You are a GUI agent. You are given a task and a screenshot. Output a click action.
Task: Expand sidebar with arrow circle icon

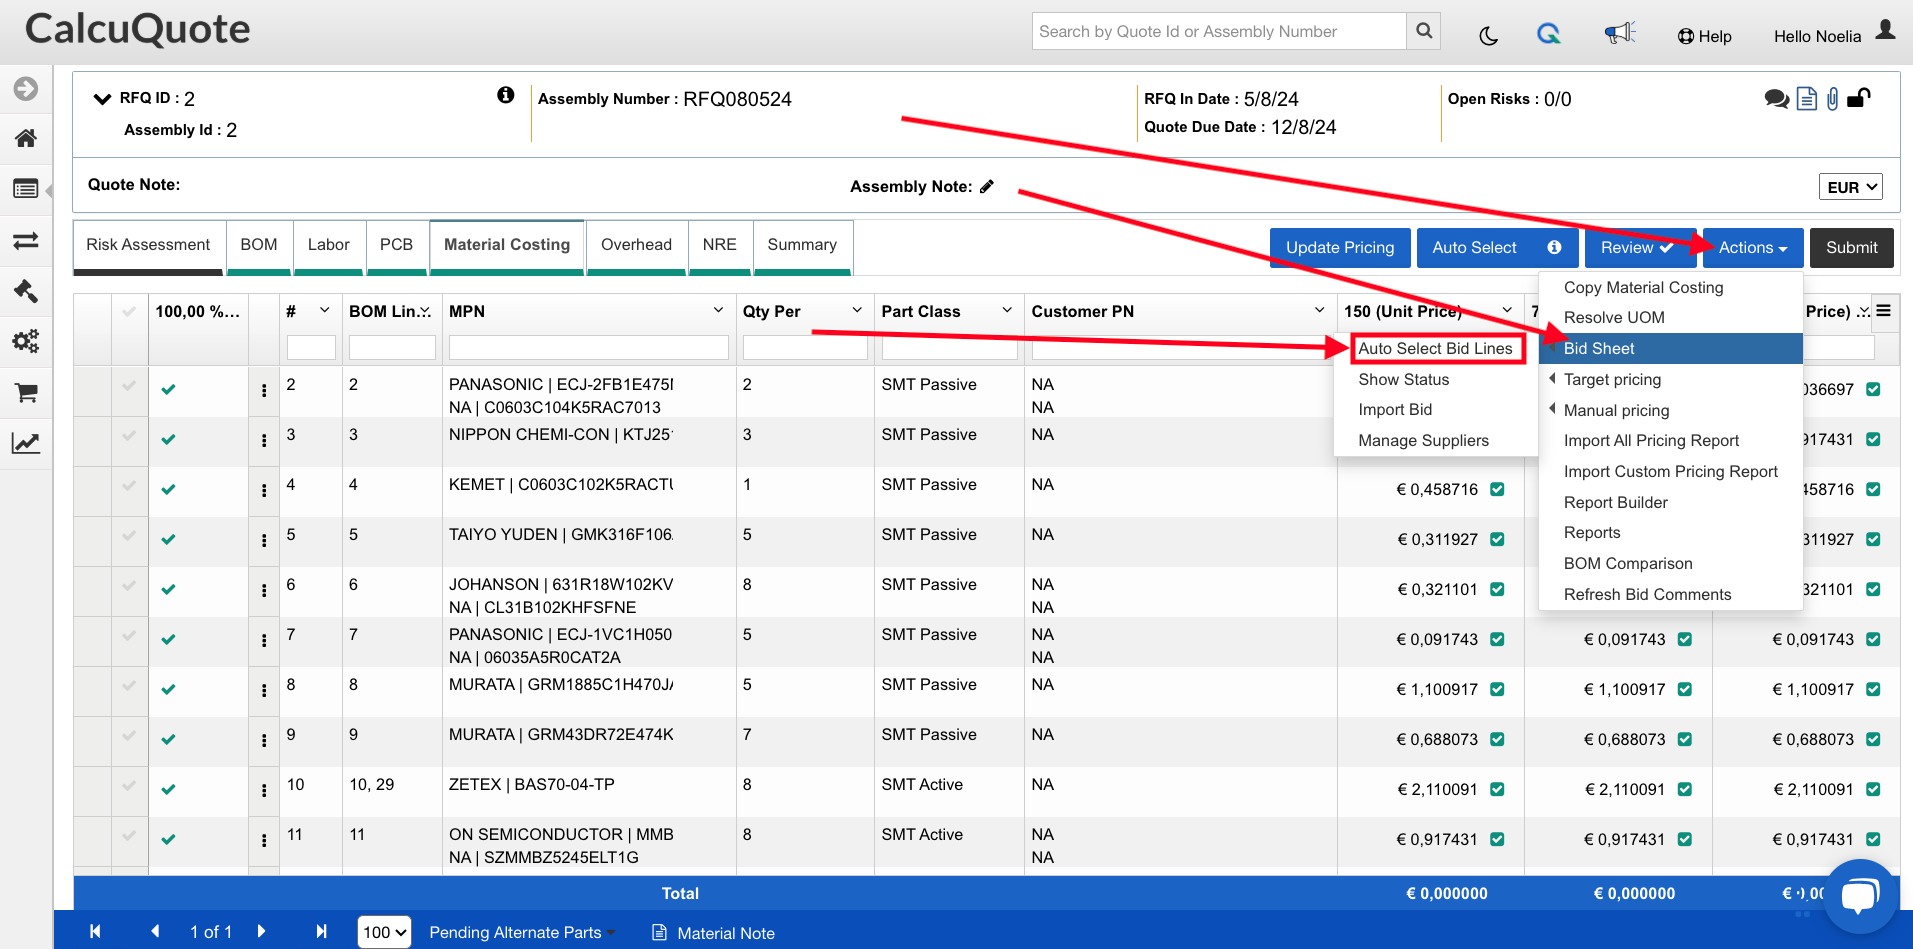click(26, 88)
